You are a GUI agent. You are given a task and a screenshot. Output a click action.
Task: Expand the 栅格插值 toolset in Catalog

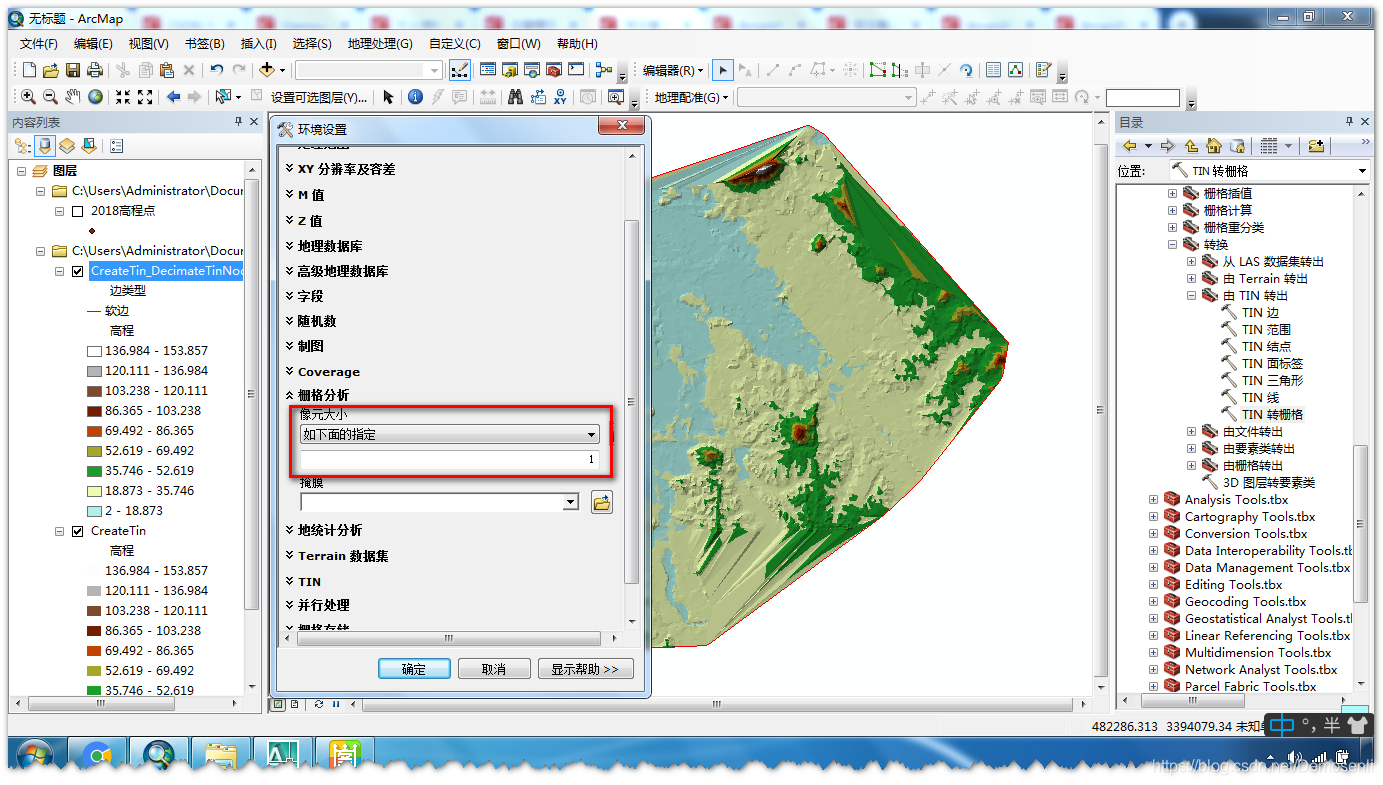pos(1172,194)
